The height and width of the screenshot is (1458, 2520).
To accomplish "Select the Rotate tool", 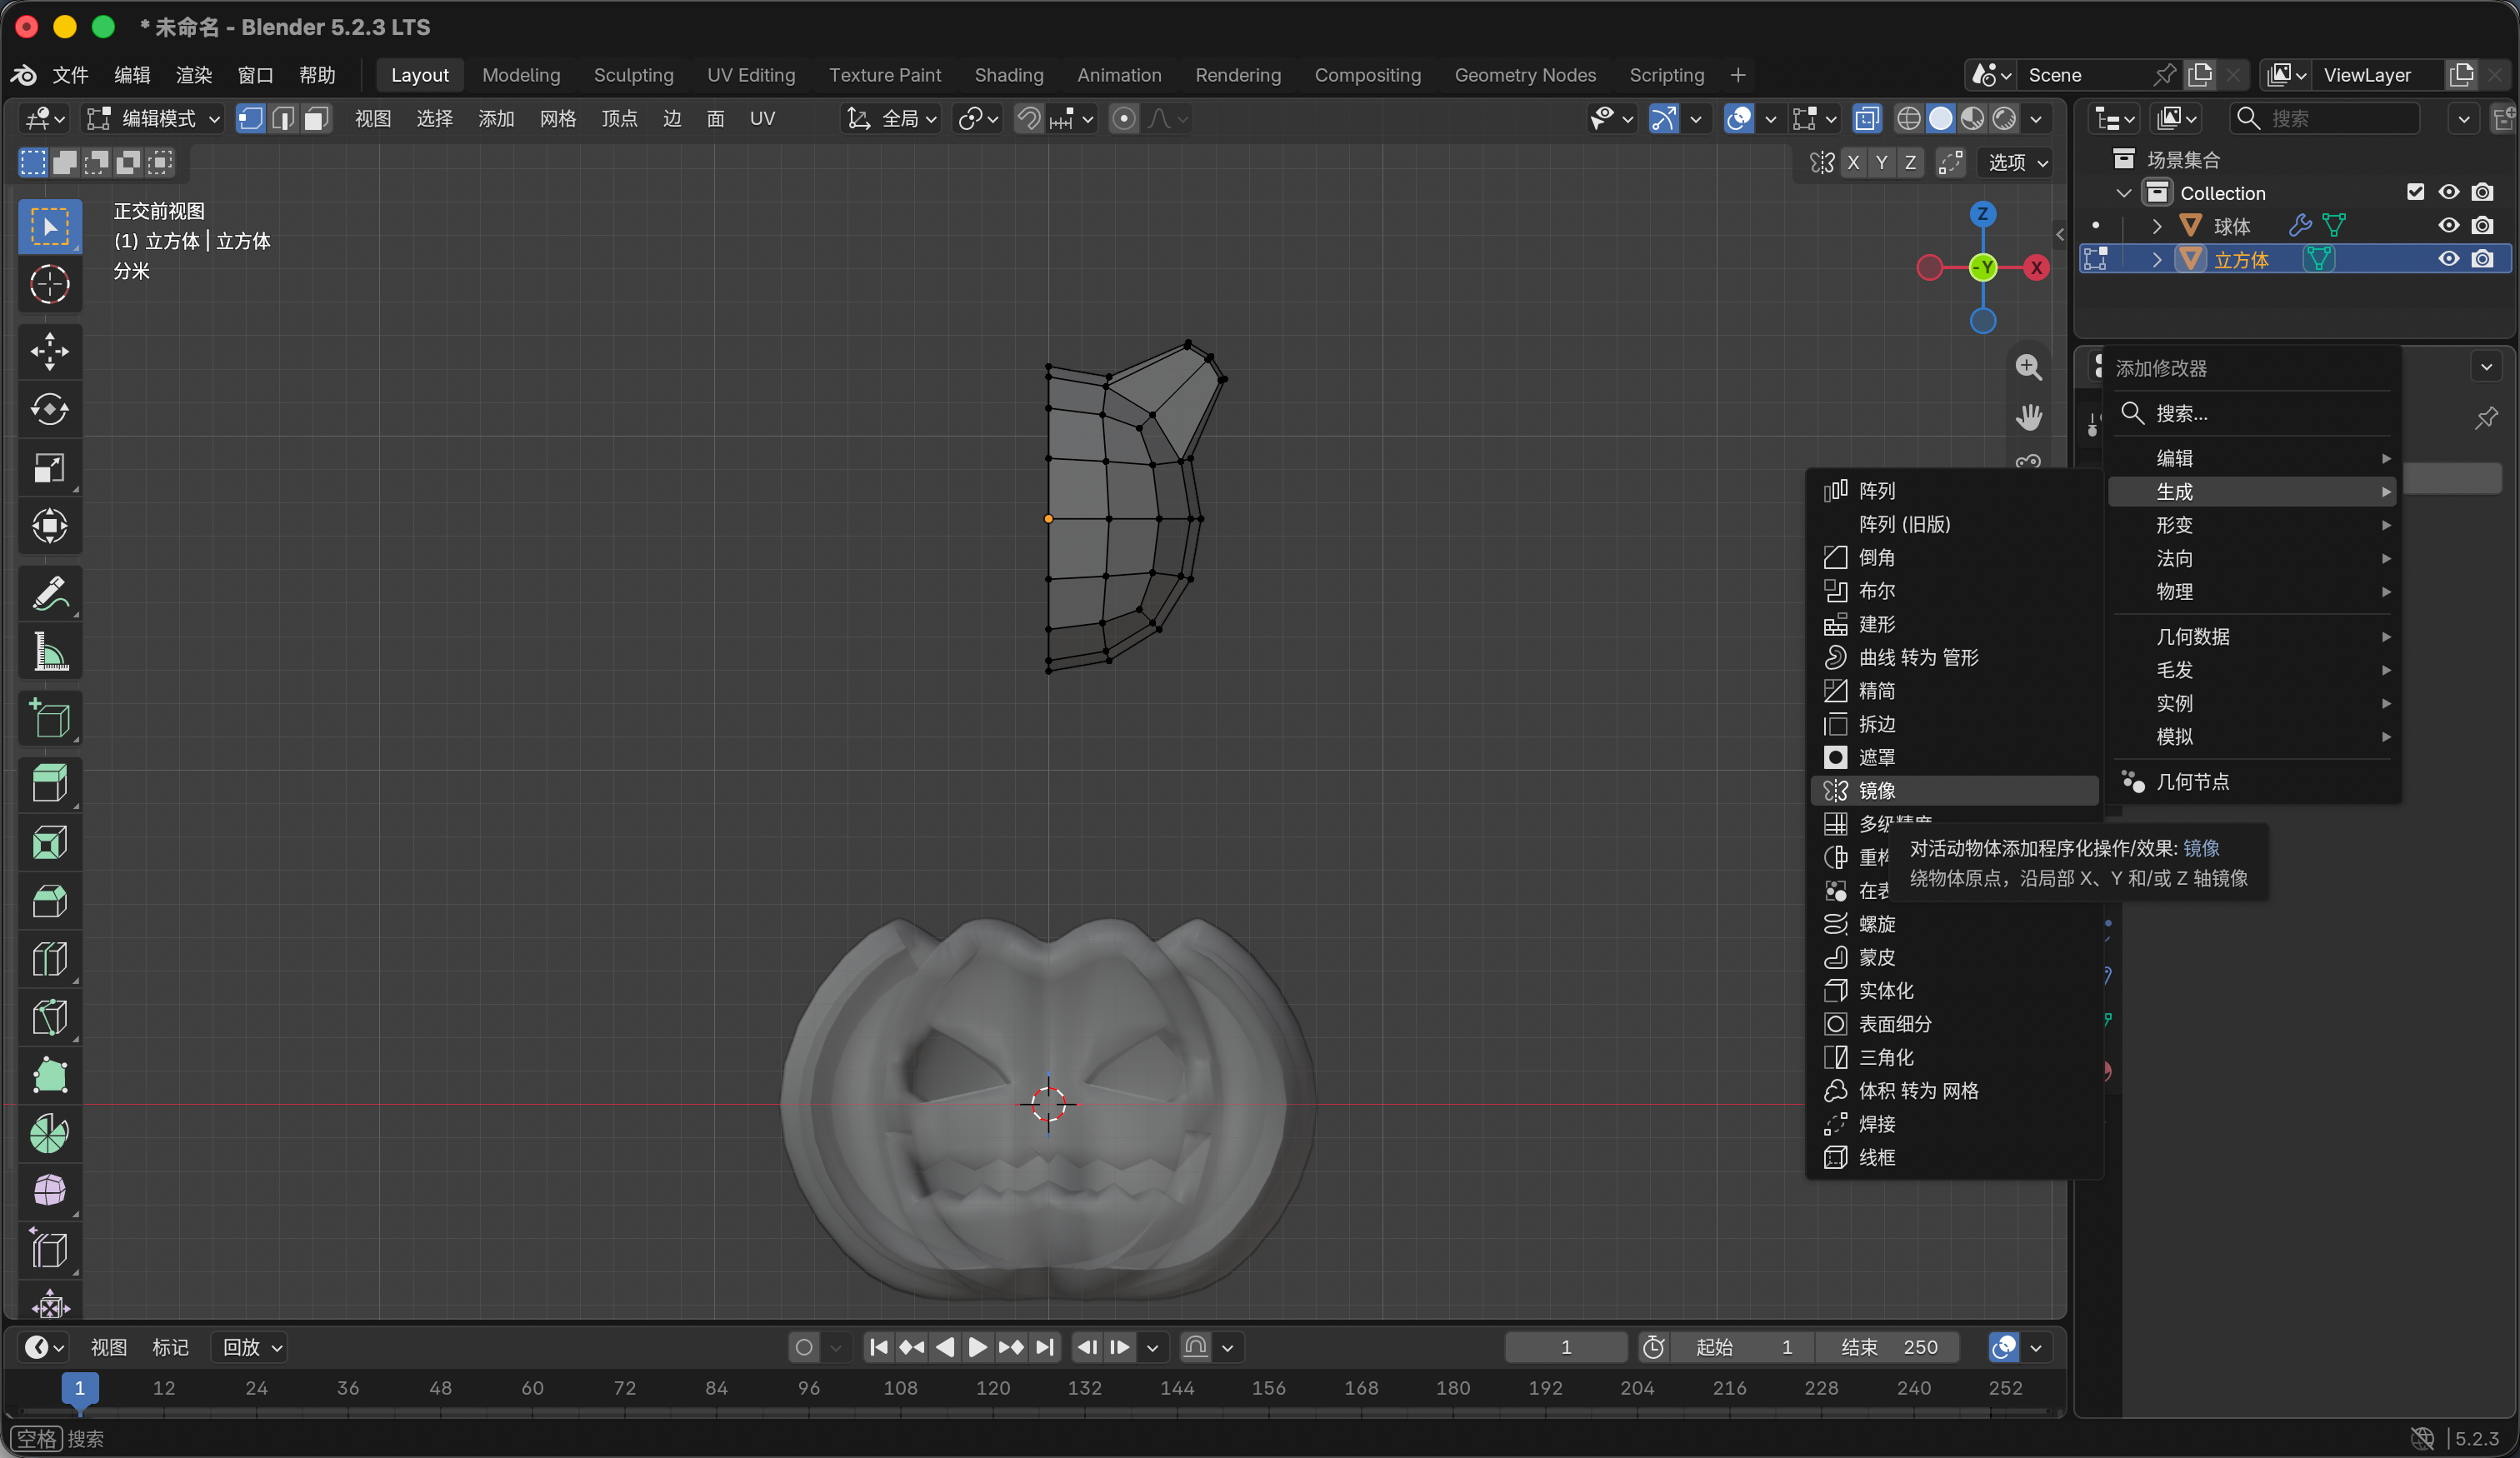I will (49, 409).
